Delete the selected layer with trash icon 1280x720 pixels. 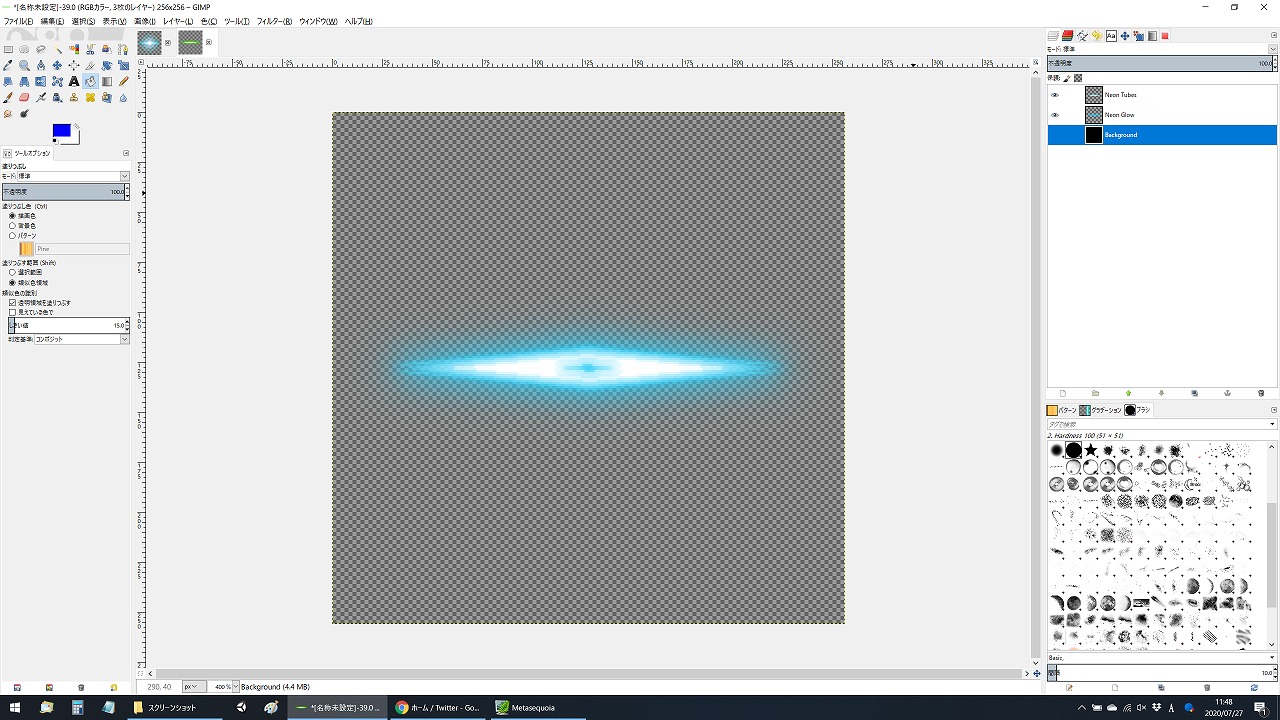1261,393
